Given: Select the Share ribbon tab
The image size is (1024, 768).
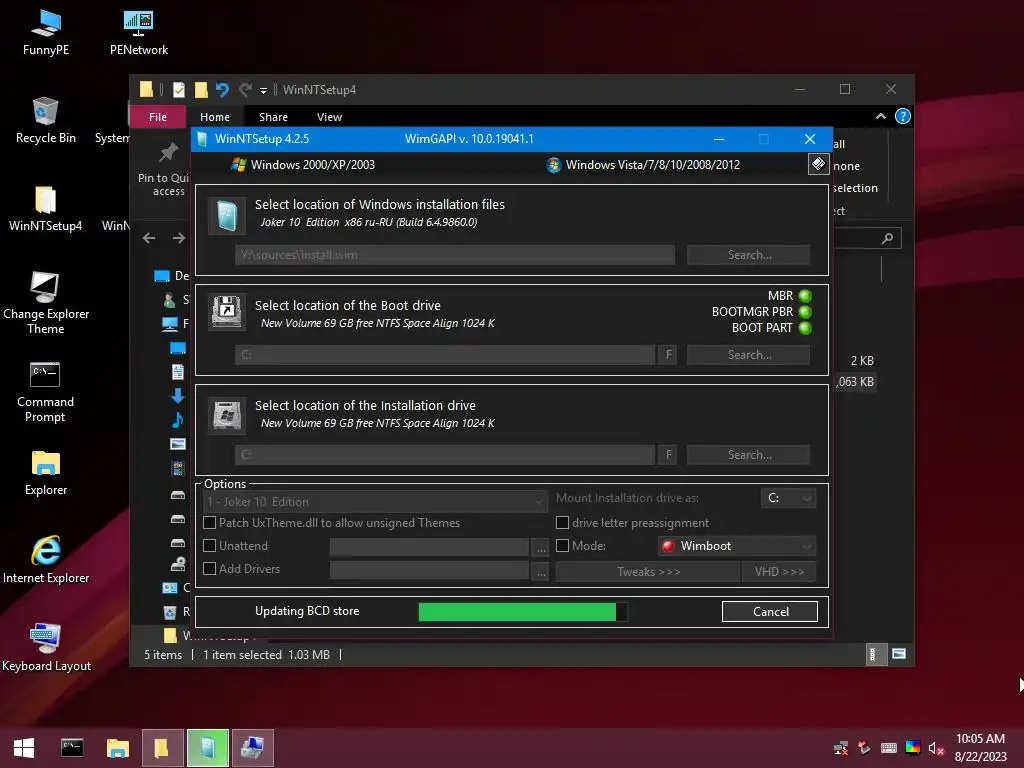Looking at the screenshot, I should click(x=273, y=117).
